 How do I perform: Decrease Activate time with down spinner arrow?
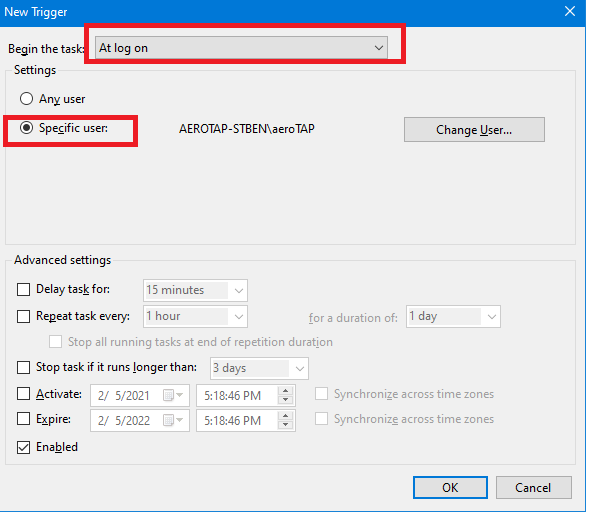[x=286, y=400]
